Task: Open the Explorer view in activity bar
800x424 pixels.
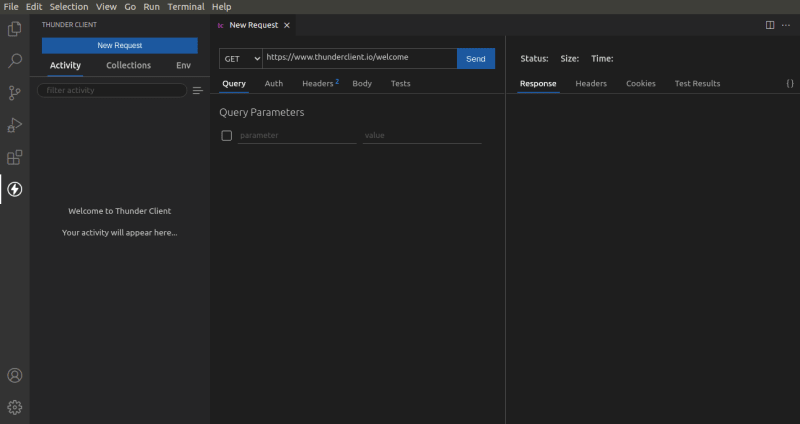Action: tap(15, 29)
